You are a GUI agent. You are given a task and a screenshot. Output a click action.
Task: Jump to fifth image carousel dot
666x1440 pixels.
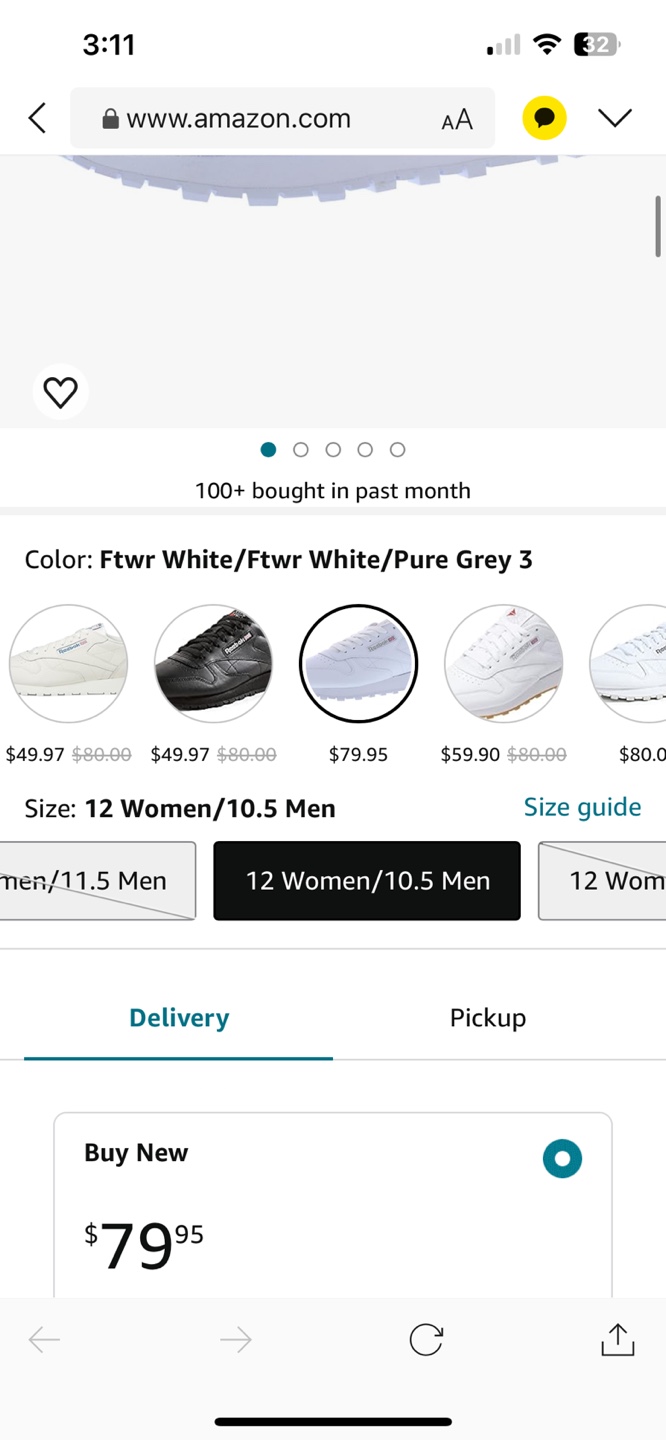tap(397, 450)
